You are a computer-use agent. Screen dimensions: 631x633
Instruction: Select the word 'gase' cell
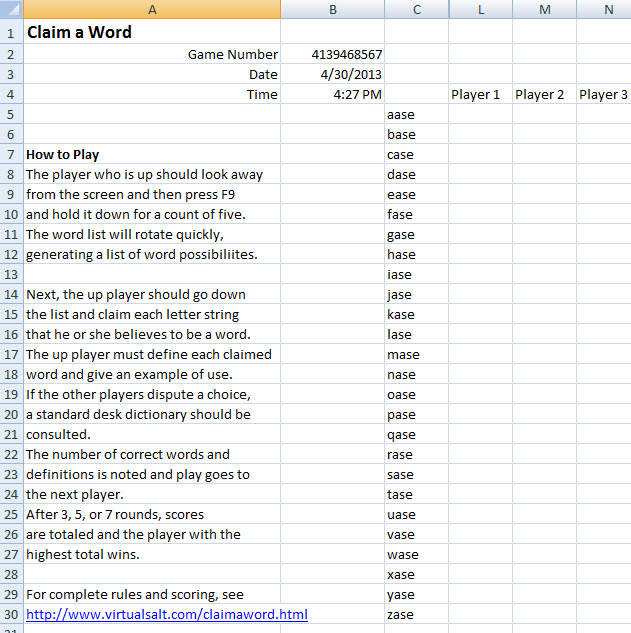[x=417, y=234]
